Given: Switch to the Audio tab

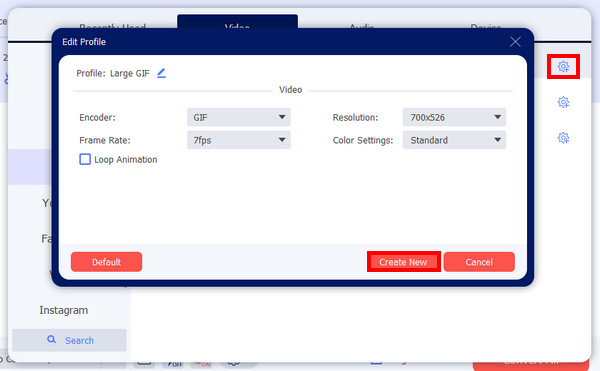Looking at the screenshot, I should (362, 25).
